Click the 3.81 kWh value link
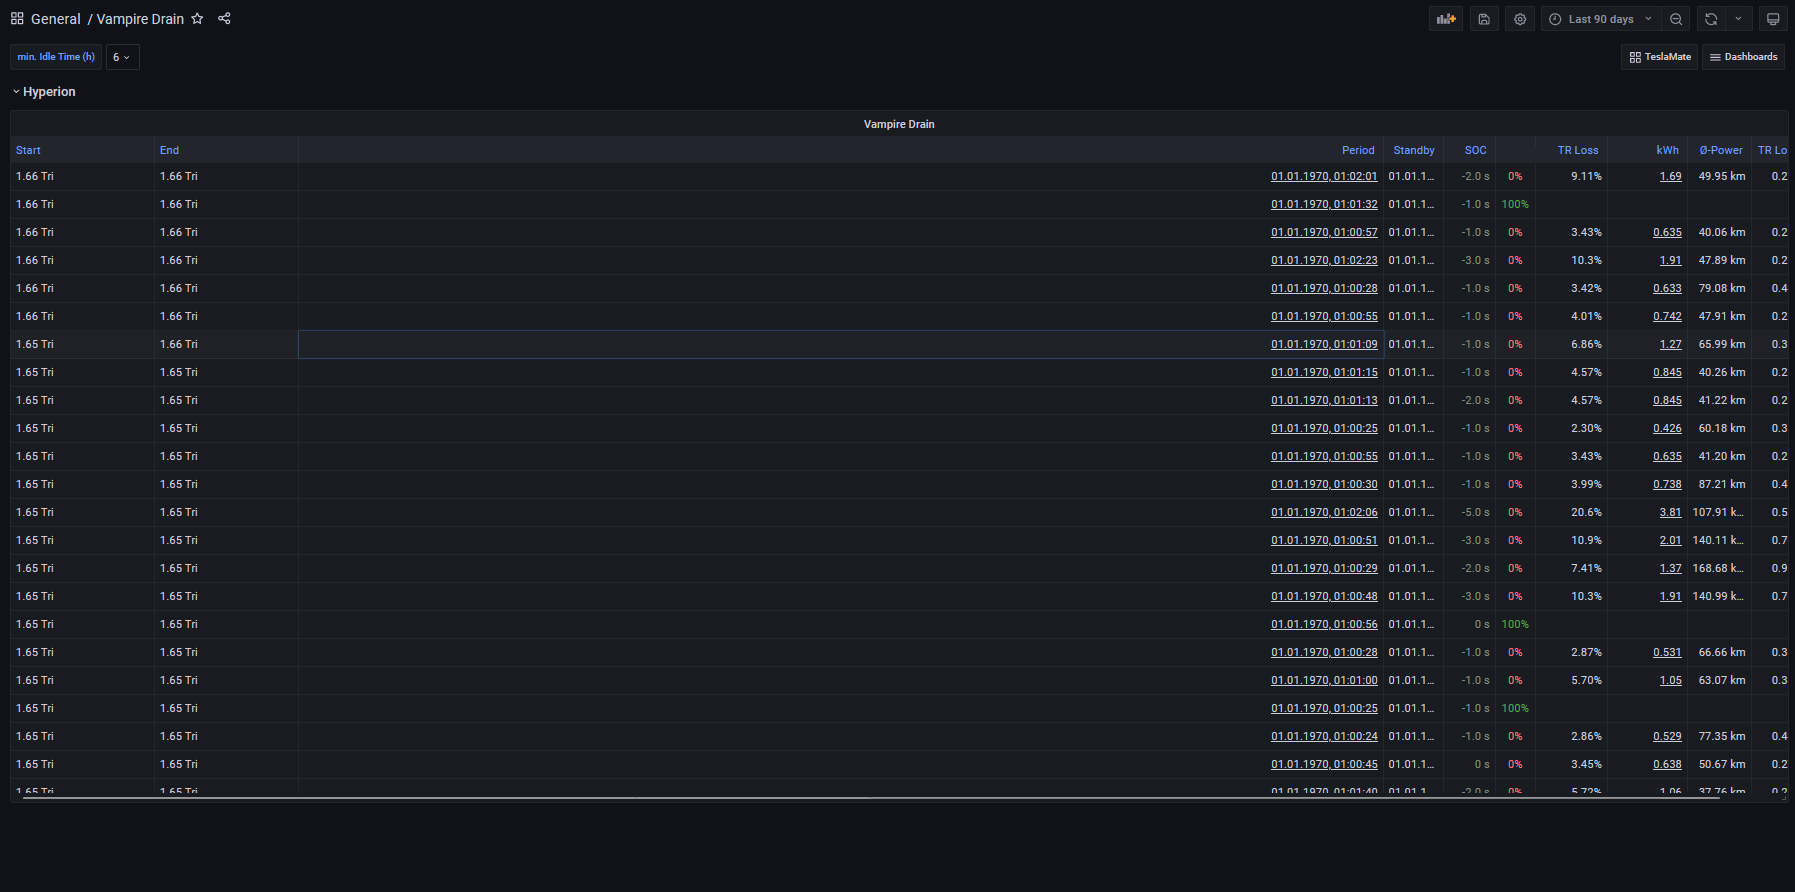 click(1670, 512)
